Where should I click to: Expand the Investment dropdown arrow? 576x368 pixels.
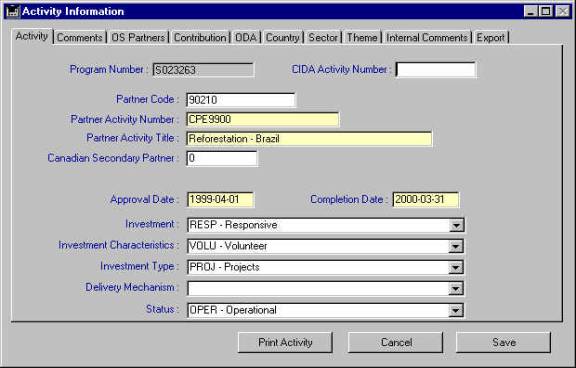click(x=456, y=225)
